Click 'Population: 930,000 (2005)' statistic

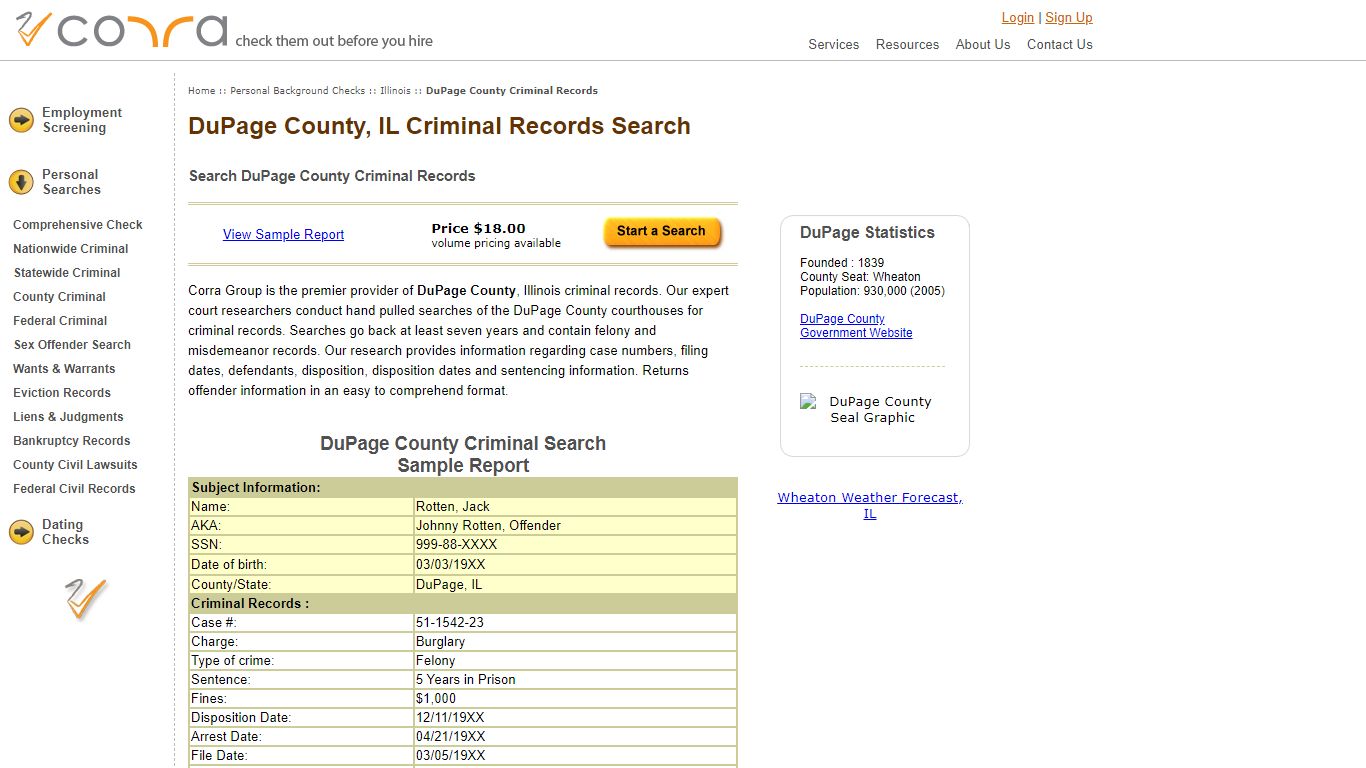point(872,291)
